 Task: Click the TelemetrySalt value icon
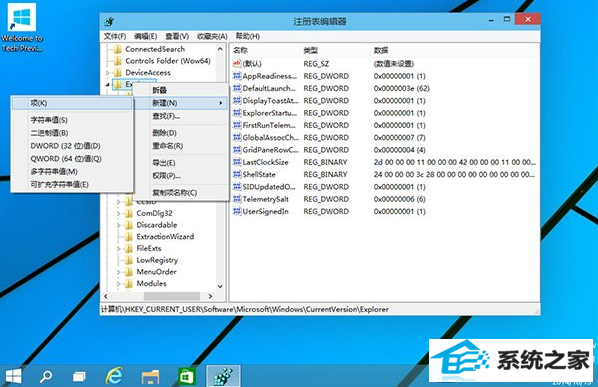pos(237,199)
